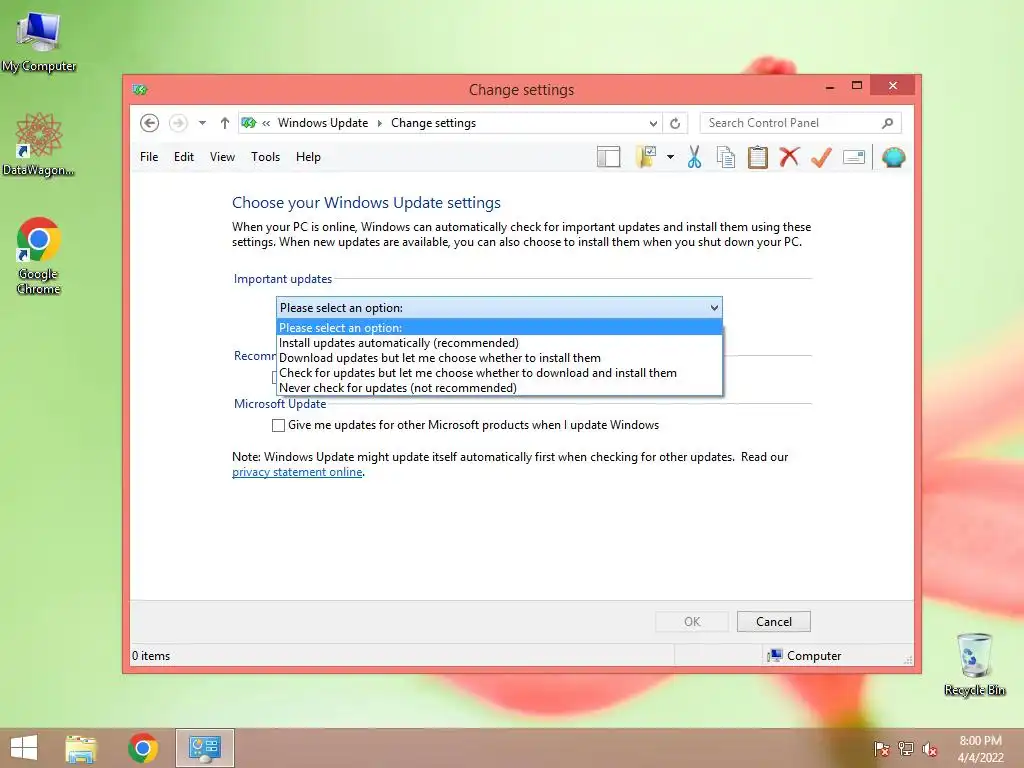Choose Install updates automatically (recommended)
This screenshot has width=1024, height=768.
click(500, 343)
